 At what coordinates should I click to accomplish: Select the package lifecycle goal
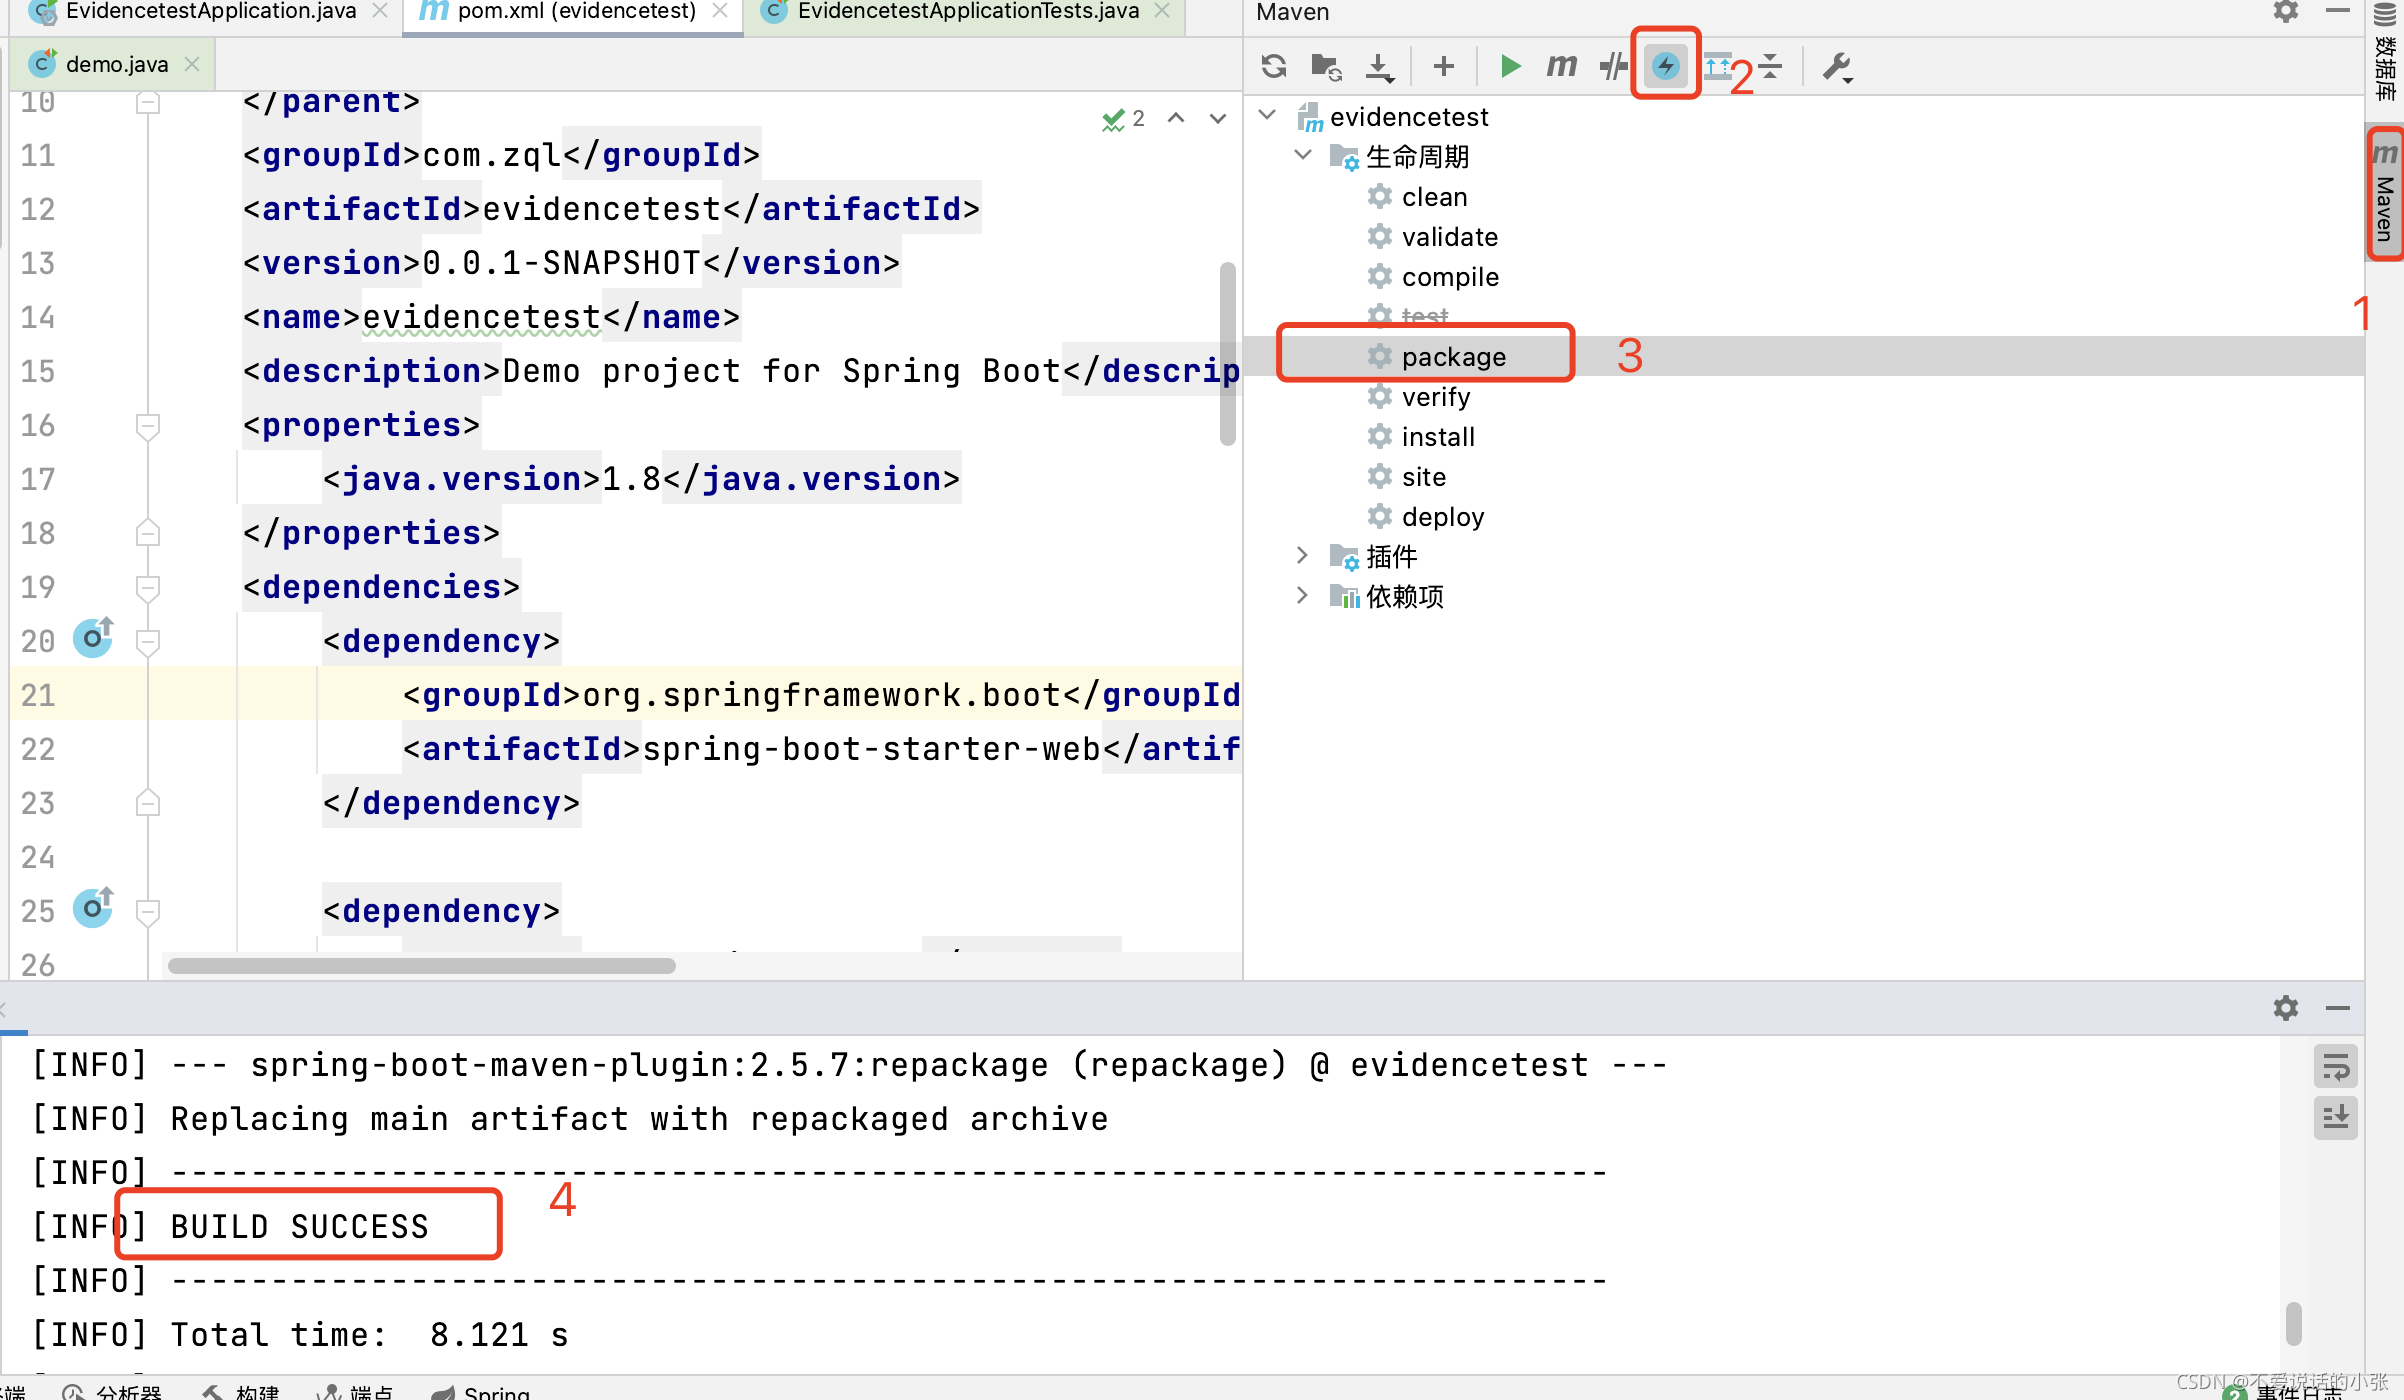coord(1453,356)
